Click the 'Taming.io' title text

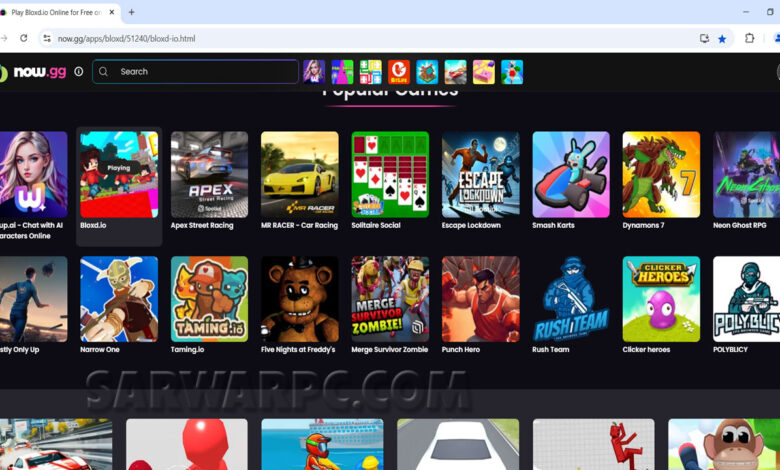tap(188, 350)
